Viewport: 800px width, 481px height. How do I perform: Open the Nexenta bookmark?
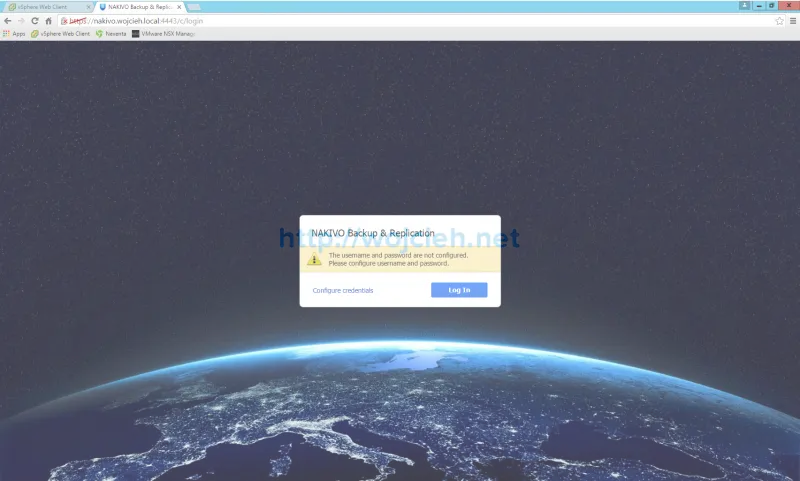click(x=112, y=33)
